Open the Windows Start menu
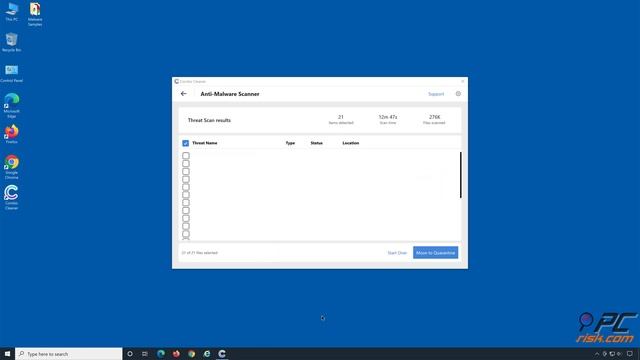 [7, 353]
